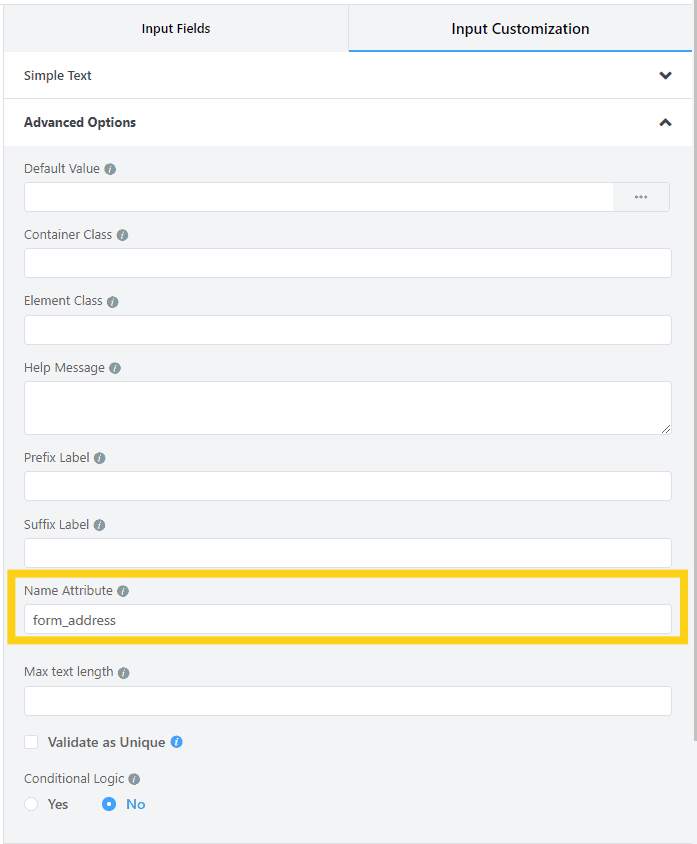Click the Max text length input field
697x844 pixels.
(x=347, y=701)
